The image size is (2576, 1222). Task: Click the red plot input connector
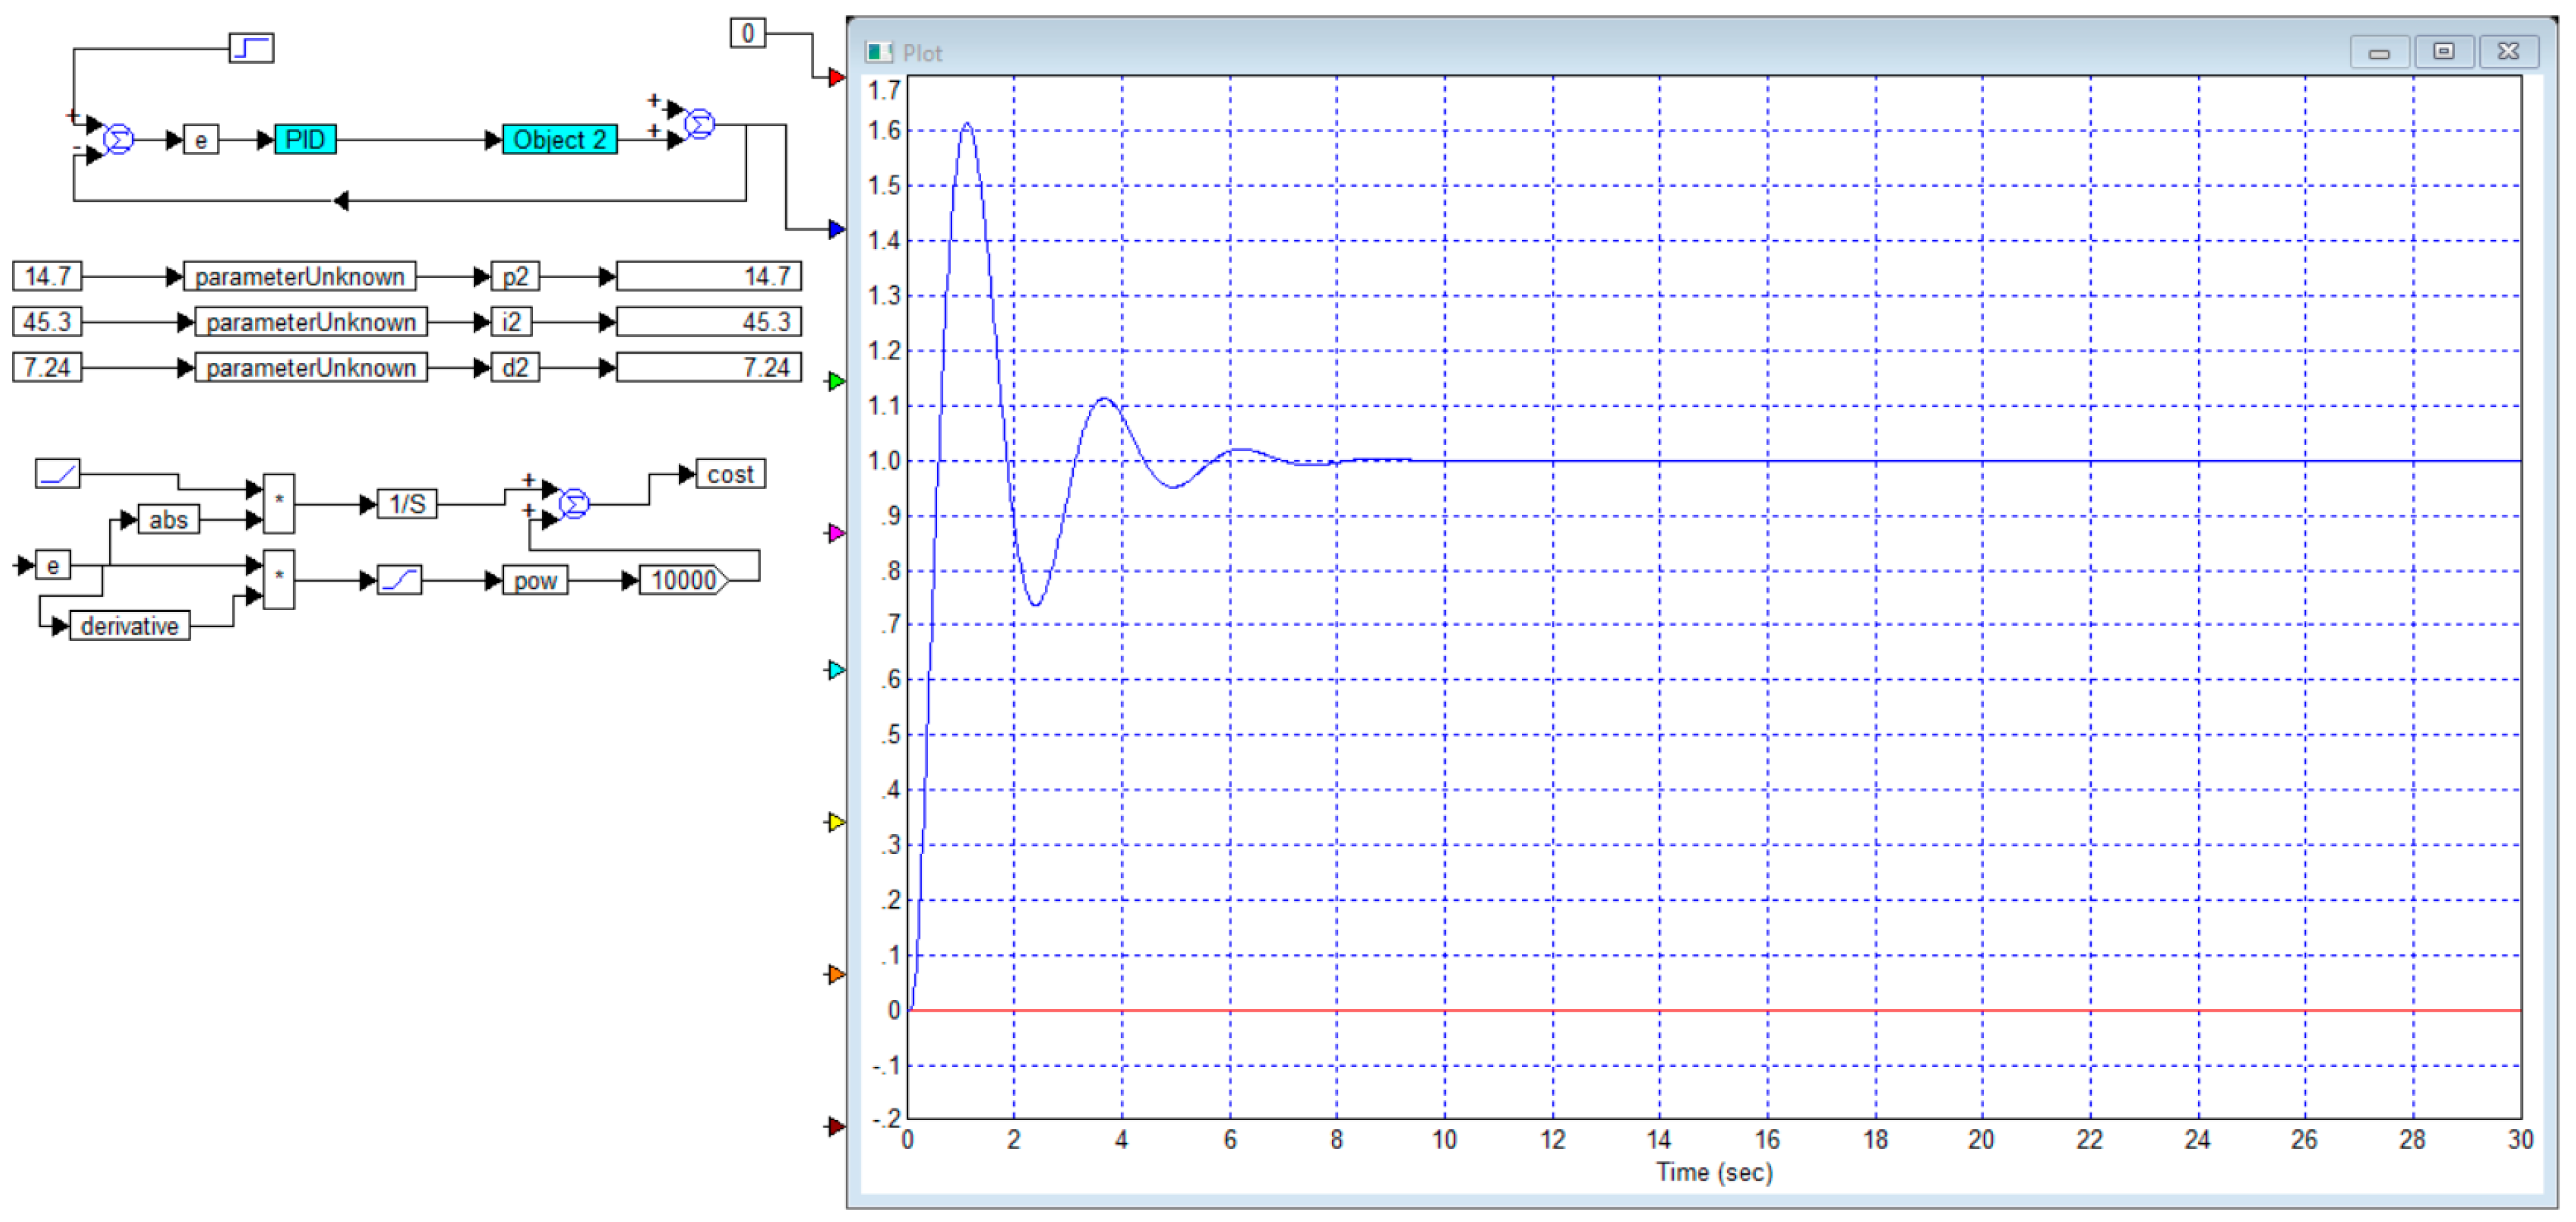tap(837, 77)
